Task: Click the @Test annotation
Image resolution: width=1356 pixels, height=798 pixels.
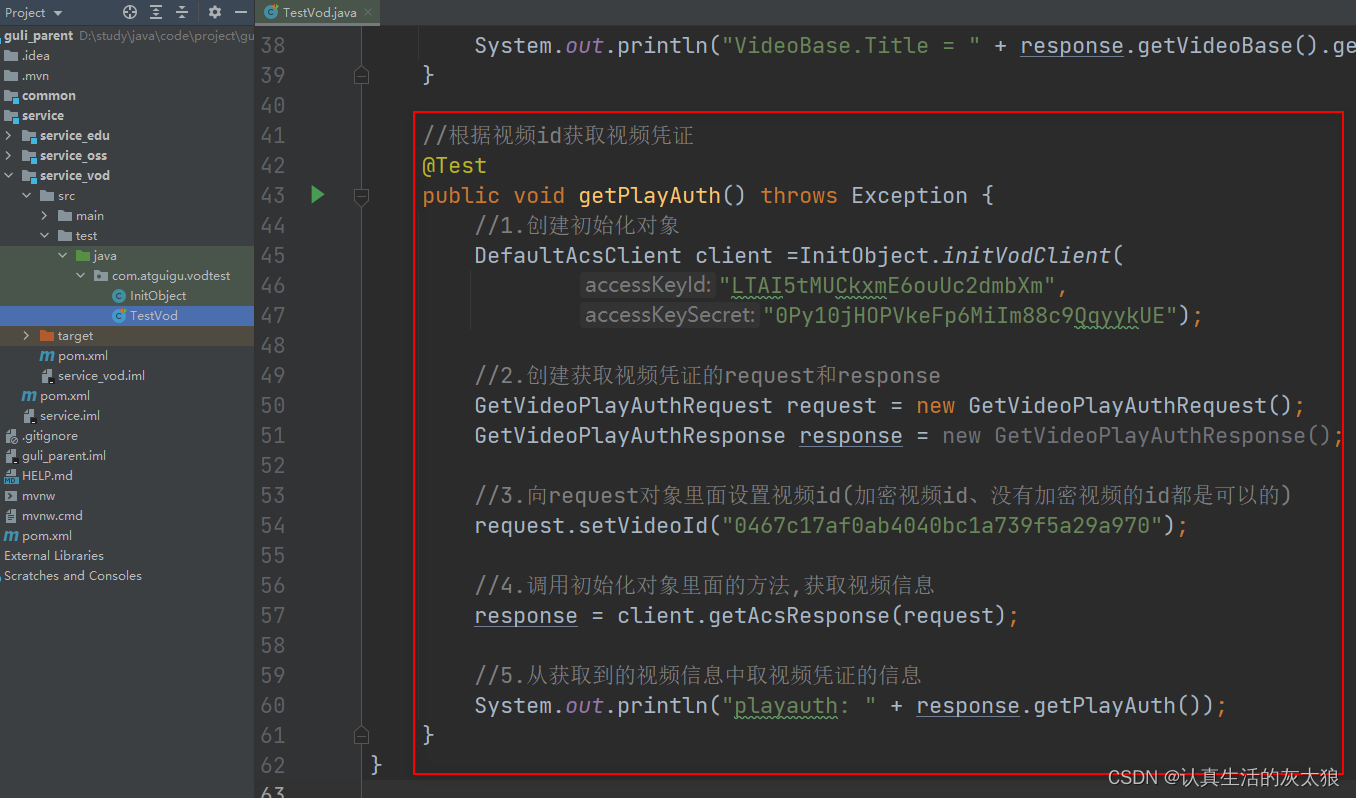Action: [x=455, y=165]
